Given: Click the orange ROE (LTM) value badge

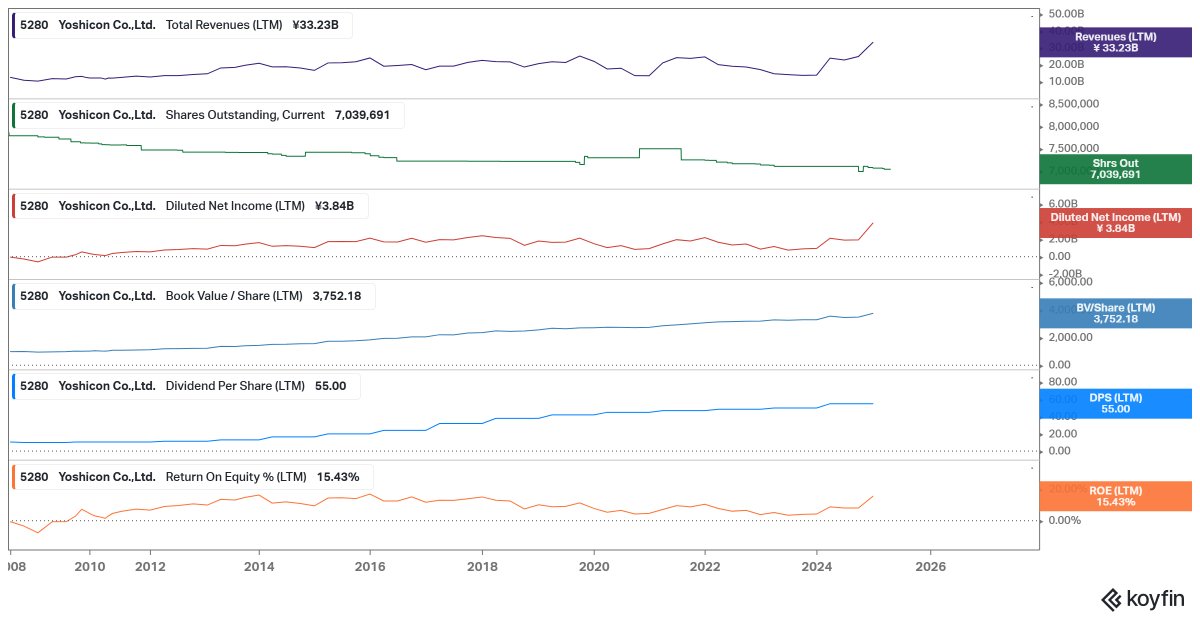Looking at the screenshot, I should pos(1115,496).
